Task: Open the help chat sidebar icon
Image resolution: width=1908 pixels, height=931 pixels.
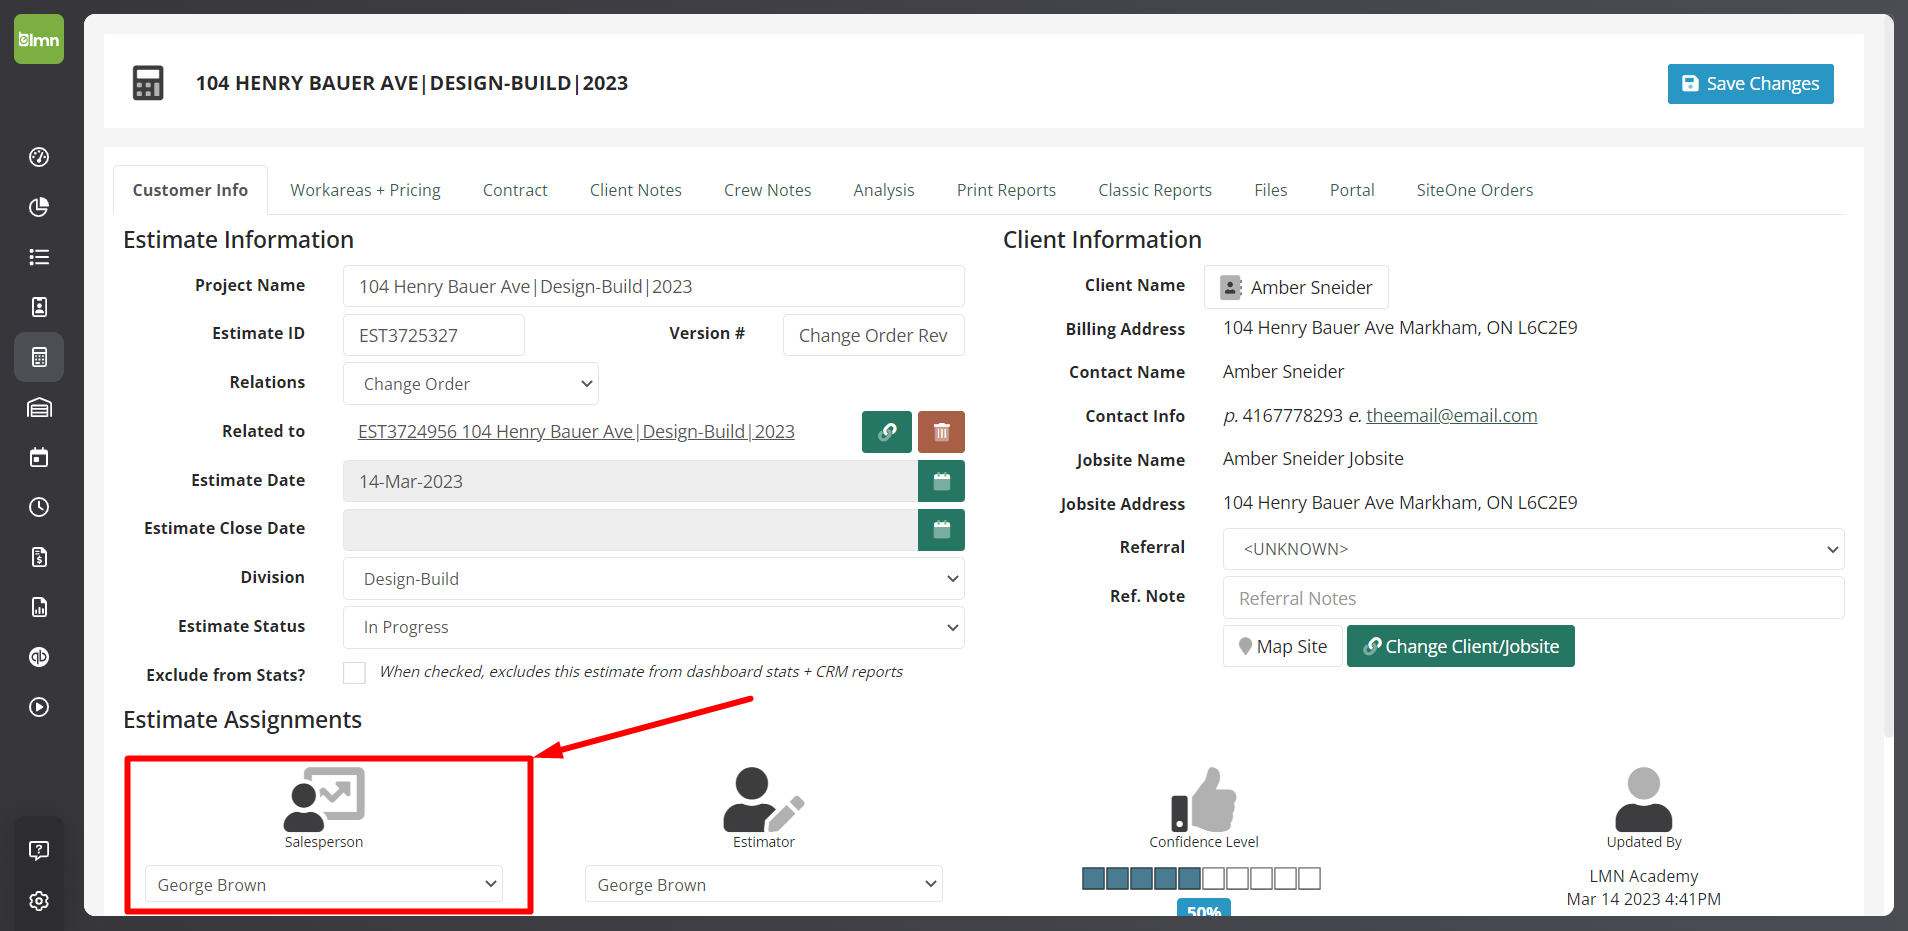Action: click(x=39, y=851)
